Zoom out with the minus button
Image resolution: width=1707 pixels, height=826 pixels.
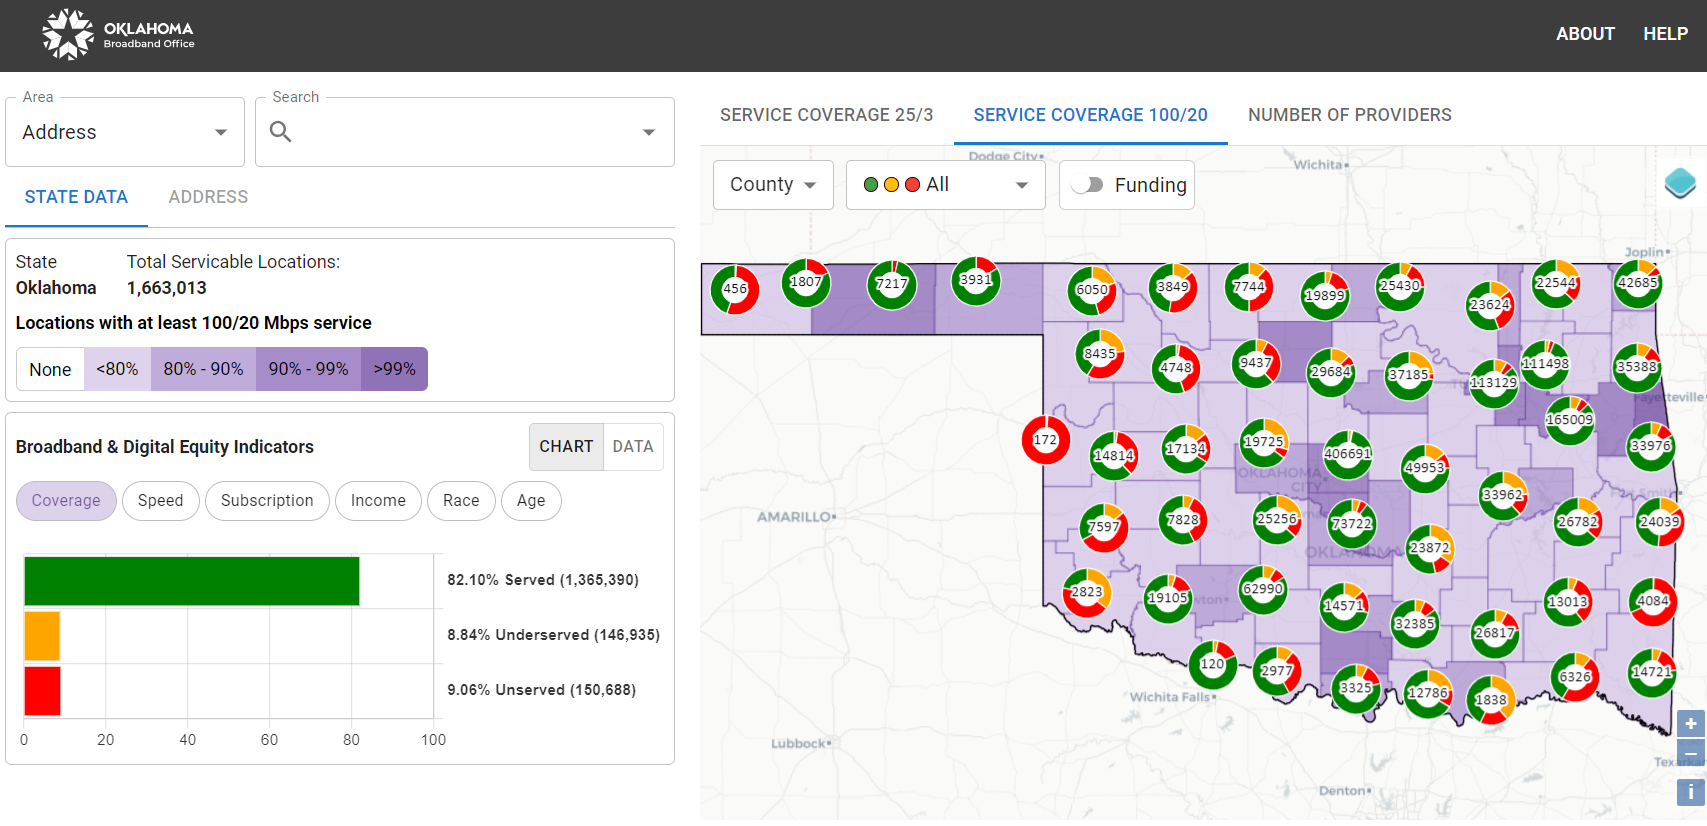1690,754
